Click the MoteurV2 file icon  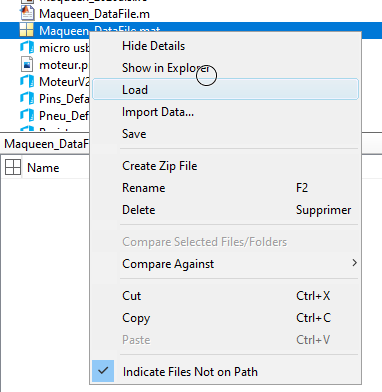coord(27,81)
